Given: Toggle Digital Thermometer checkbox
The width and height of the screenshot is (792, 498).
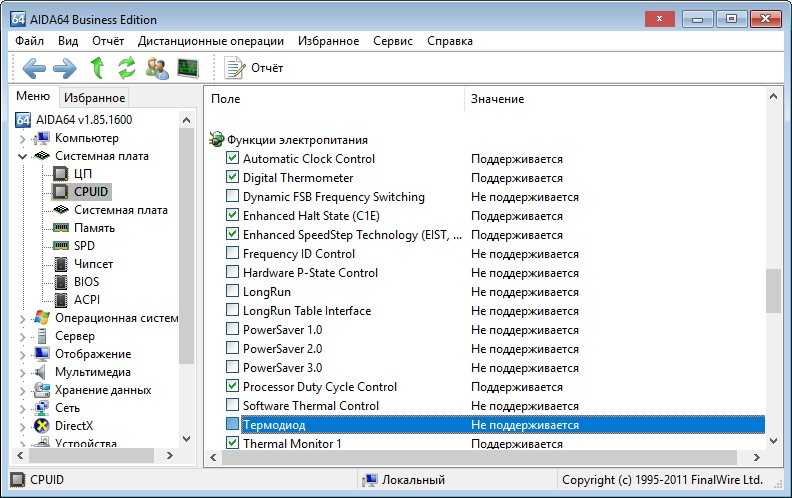Looking at the screenshot, I should pyautogui.click(x=232, y=177).
